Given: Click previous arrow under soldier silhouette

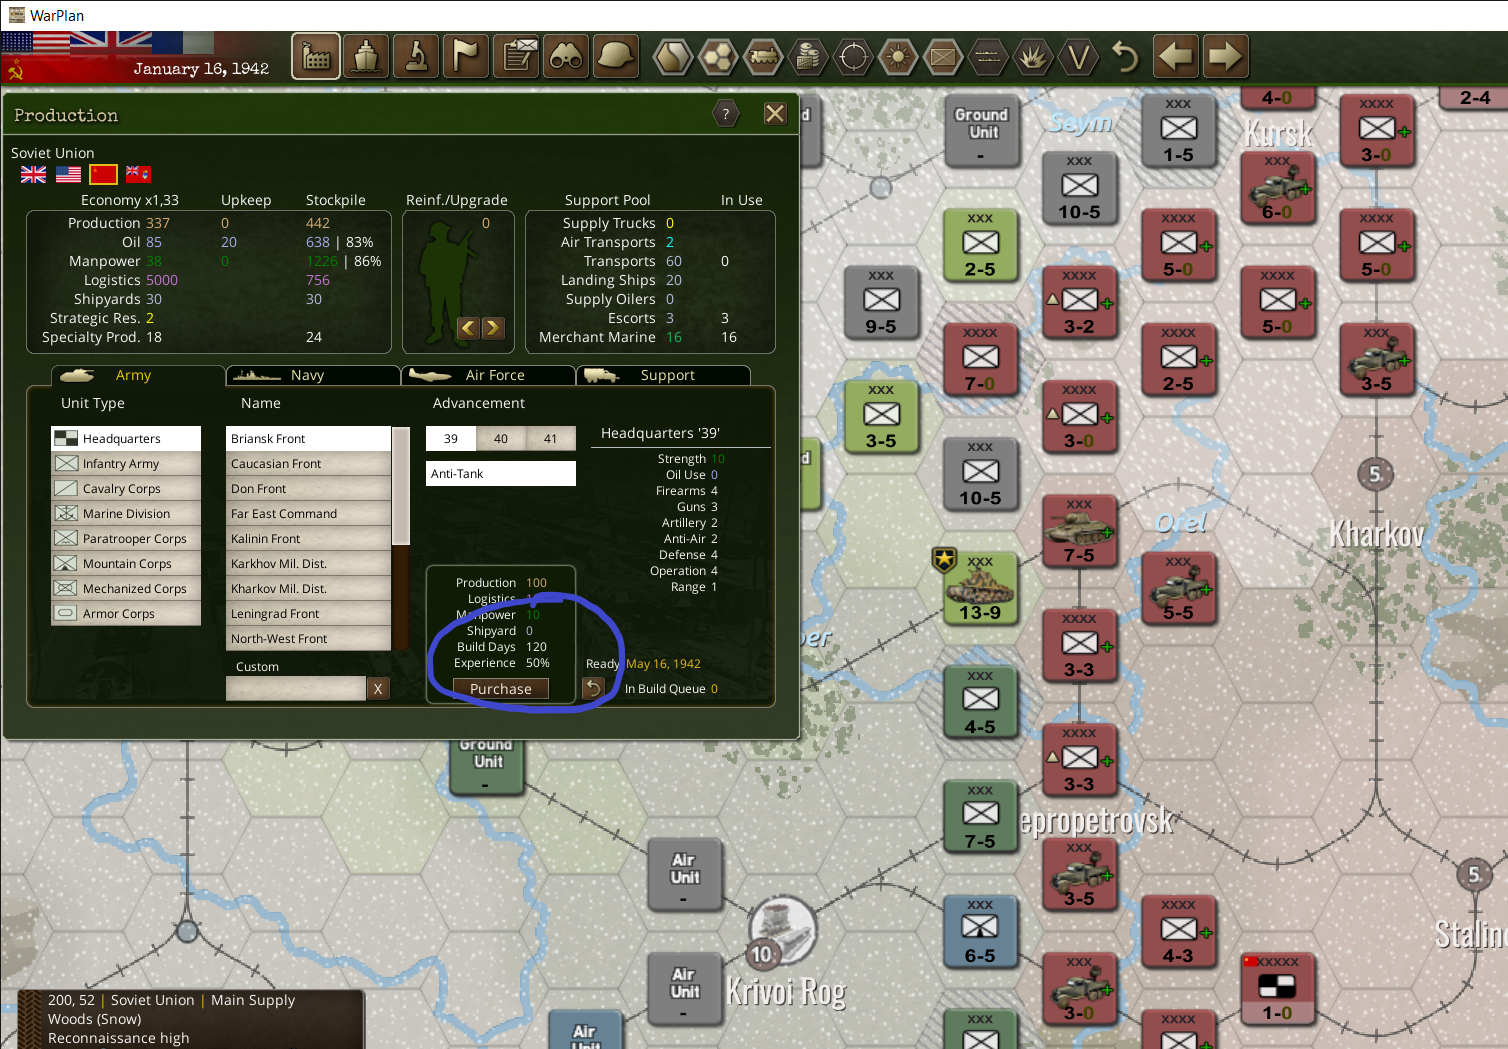Looking at the screenshot, I should (468, 328).
